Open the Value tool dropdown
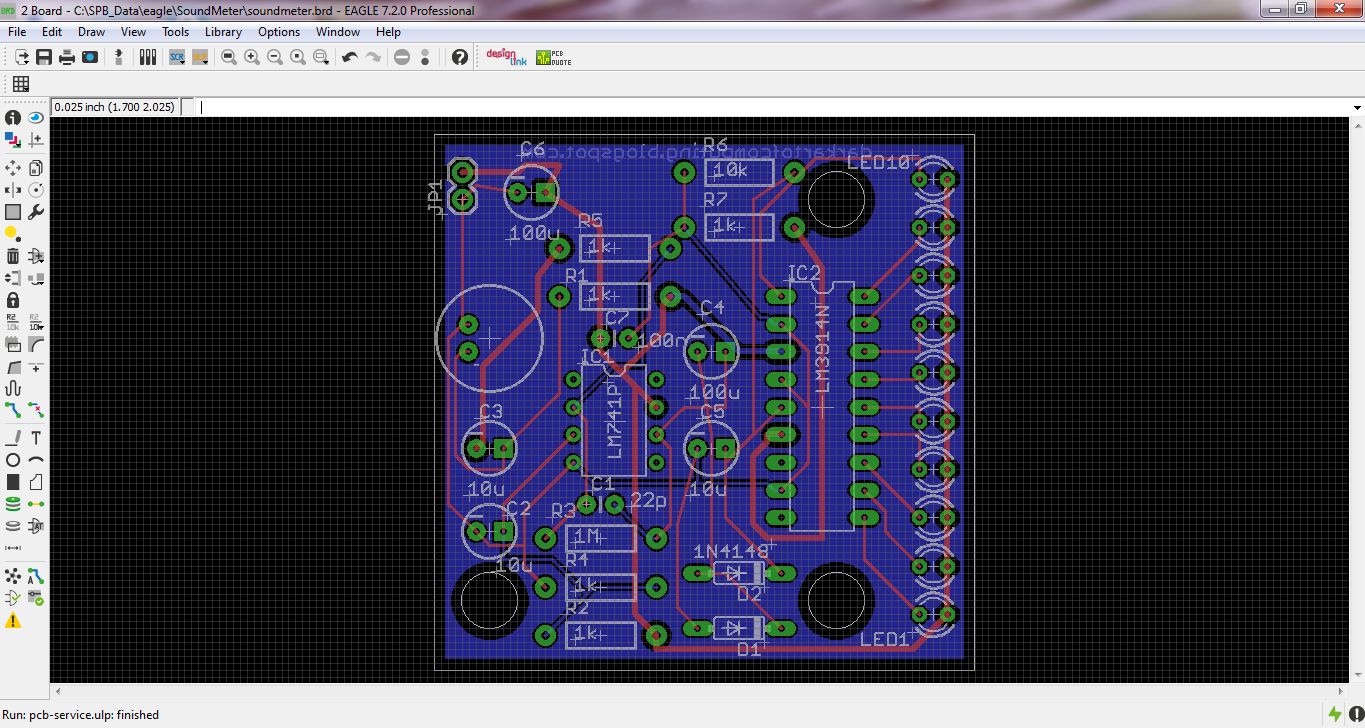This screenshot has width=1365, height=728. [36, 322]
